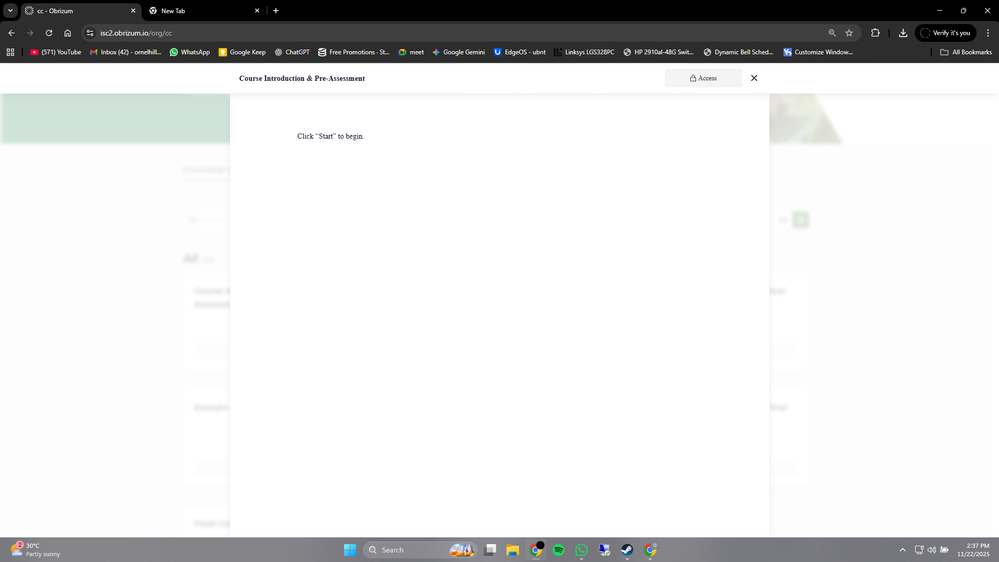This screenshot has width=999, height=562.
Task: Open a new browser tab
Action: (x=276, y=11)
